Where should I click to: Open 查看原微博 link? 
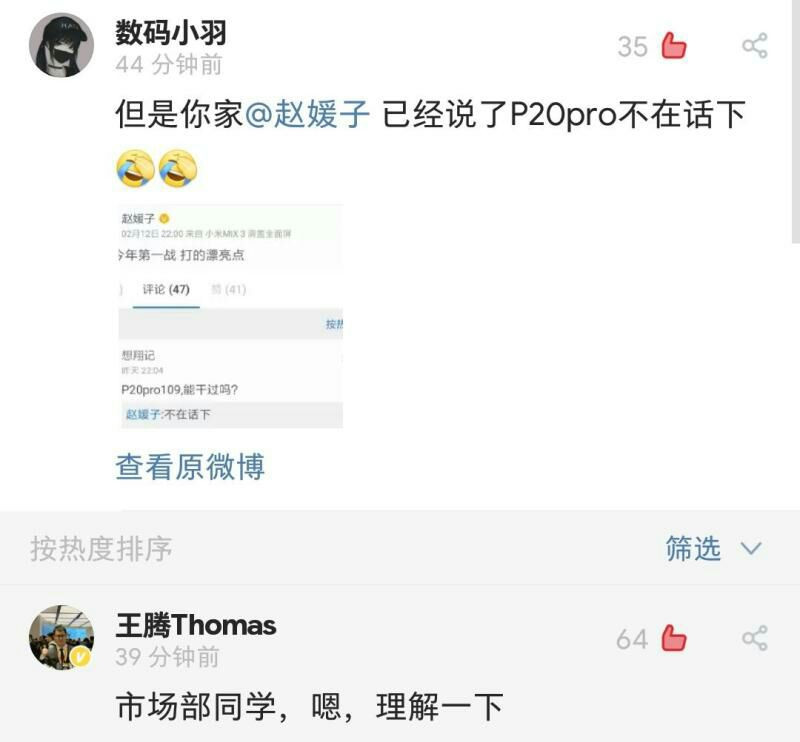(x=190, y=466)
